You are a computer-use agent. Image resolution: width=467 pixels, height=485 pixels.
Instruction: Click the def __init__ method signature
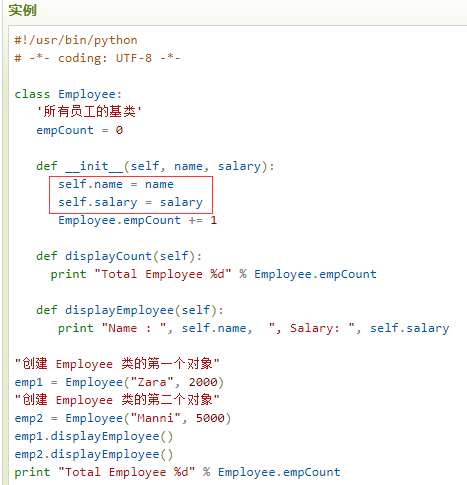[x=155, y=166]
